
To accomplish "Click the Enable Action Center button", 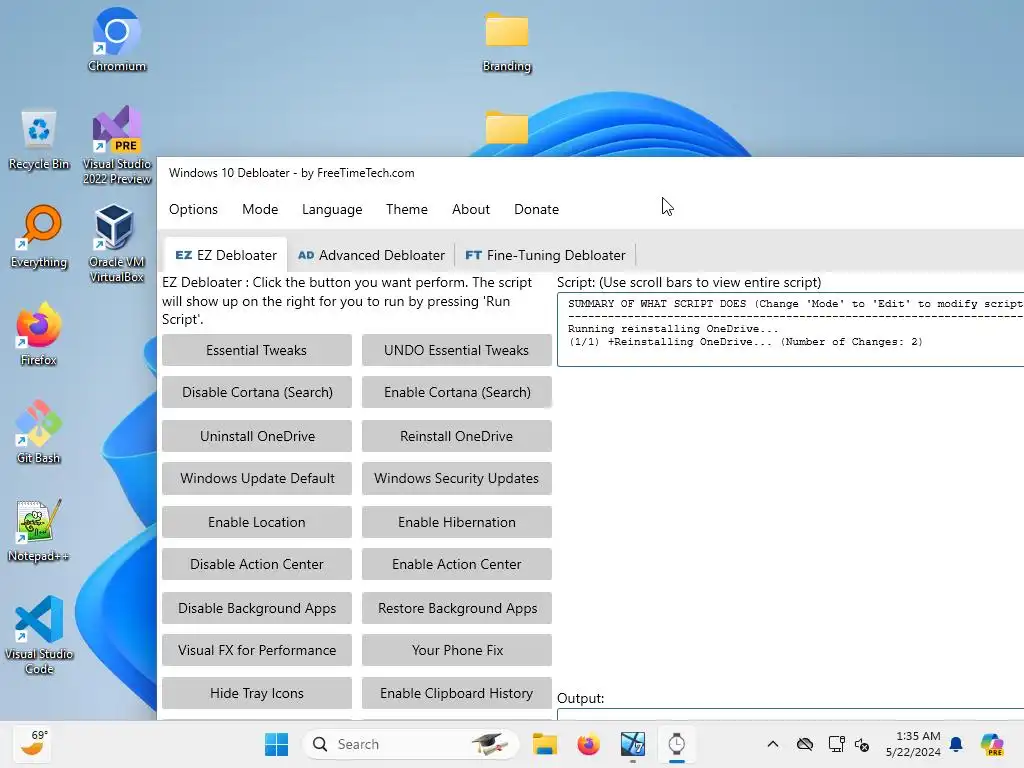I will tap(456, 564).
